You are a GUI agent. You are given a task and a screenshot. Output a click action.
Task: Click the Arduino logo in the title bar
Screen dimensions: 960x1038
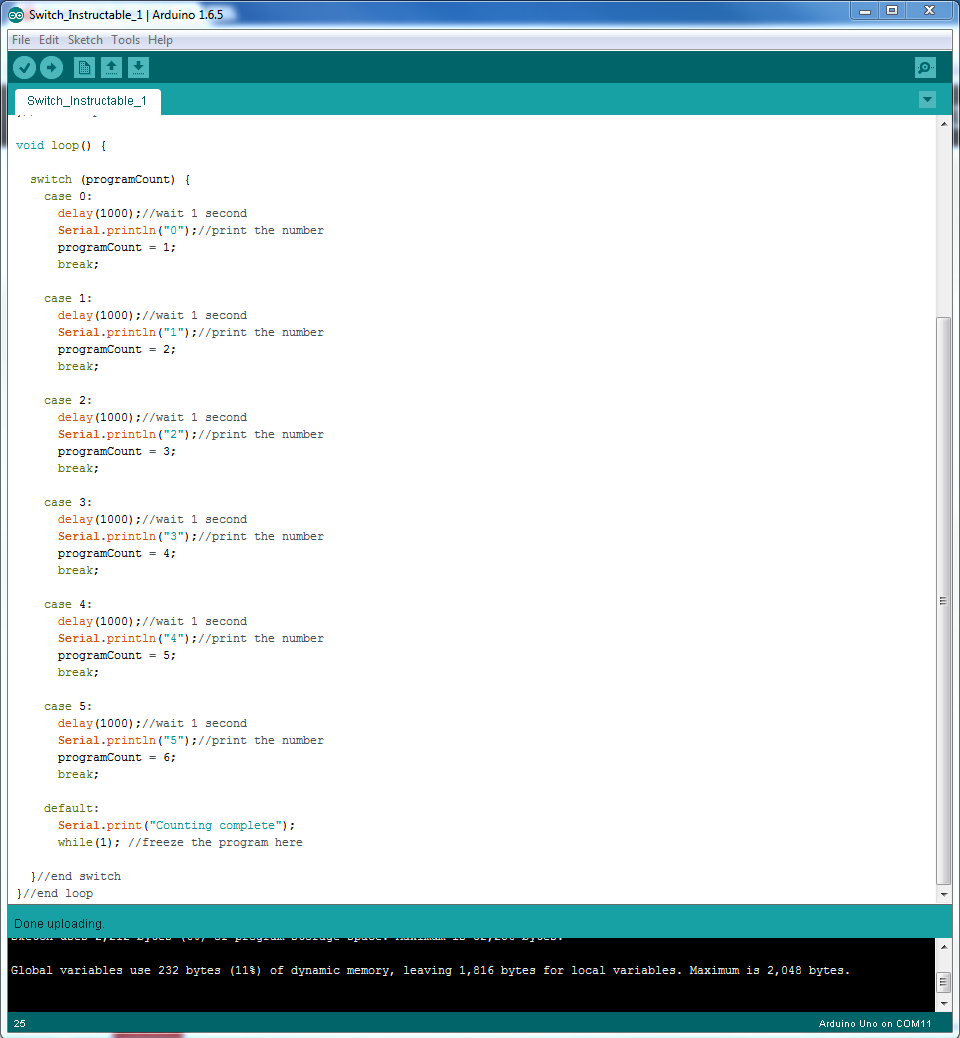14,11
